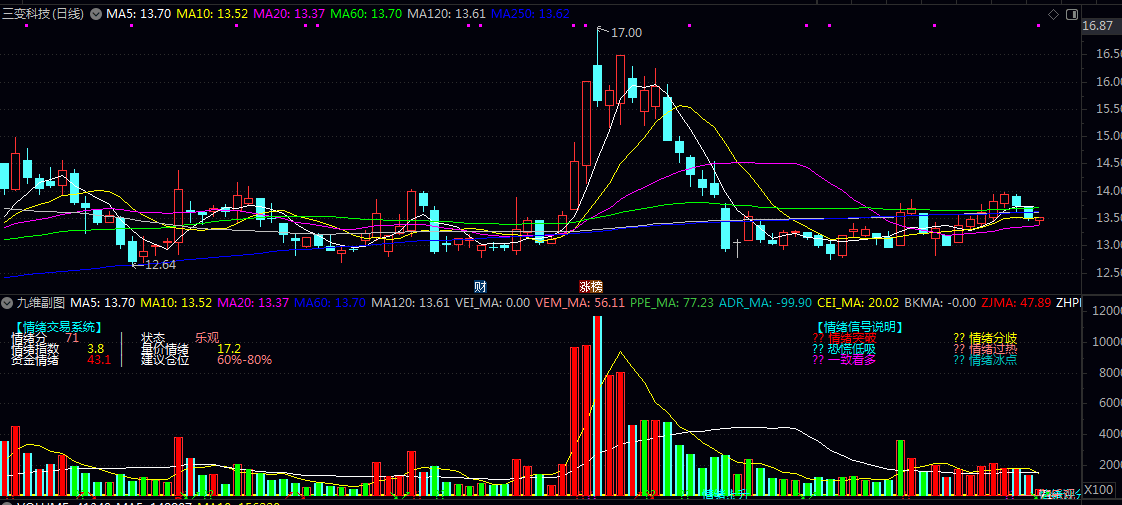Click the 资金情绪 value 43.1
The width and height of the screenshot is (1122, 505).
click(99, 360)
